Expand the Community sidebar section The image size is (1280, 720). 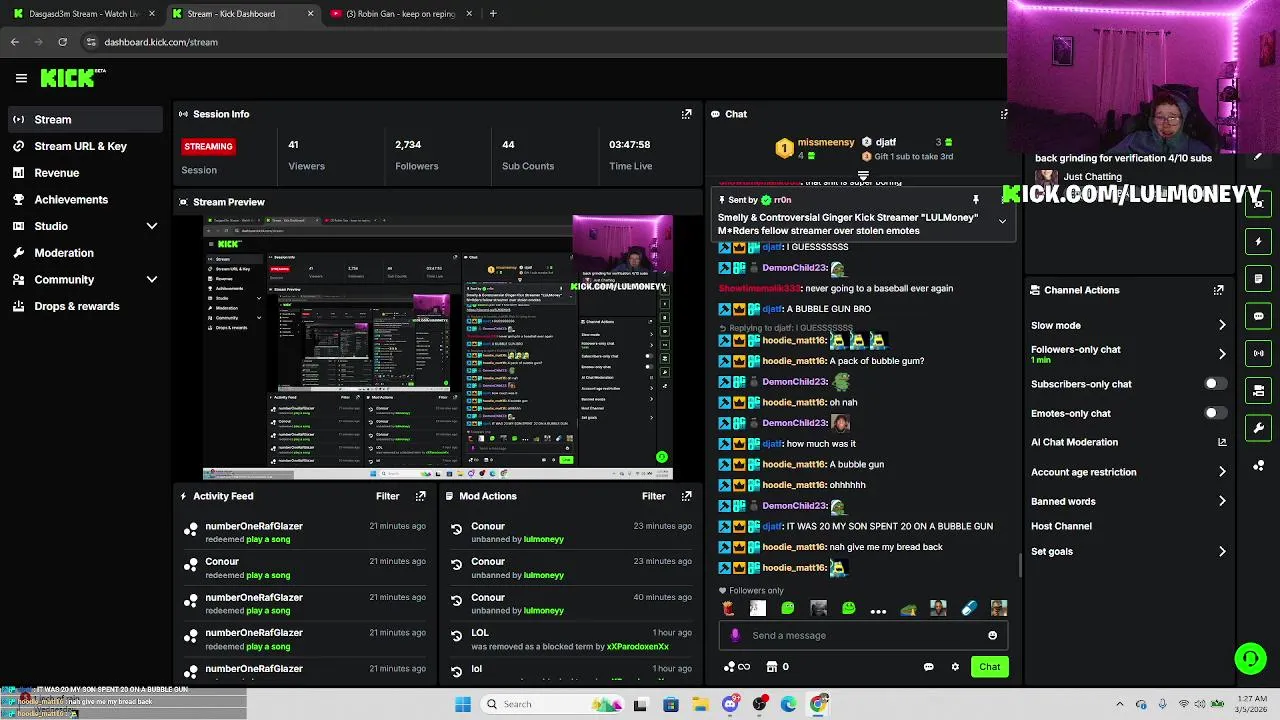click(x=152, y=280)
